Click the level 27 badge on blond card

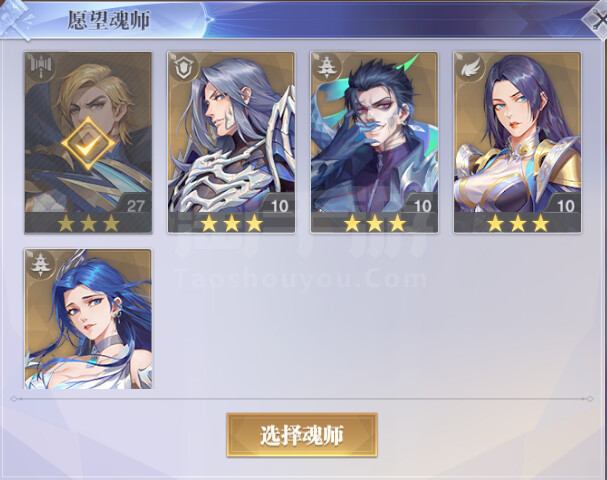coord(135,206)
